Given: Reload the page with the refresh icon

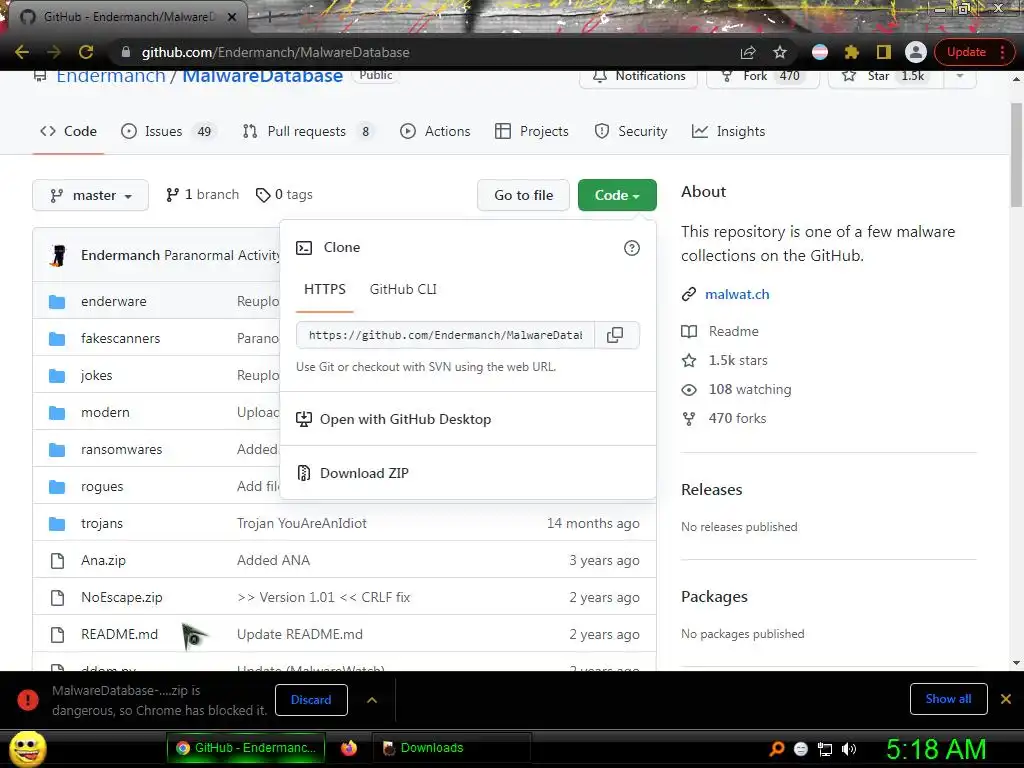Looking at the screenshot, I should pyautogui.click(x=86, y=52).
